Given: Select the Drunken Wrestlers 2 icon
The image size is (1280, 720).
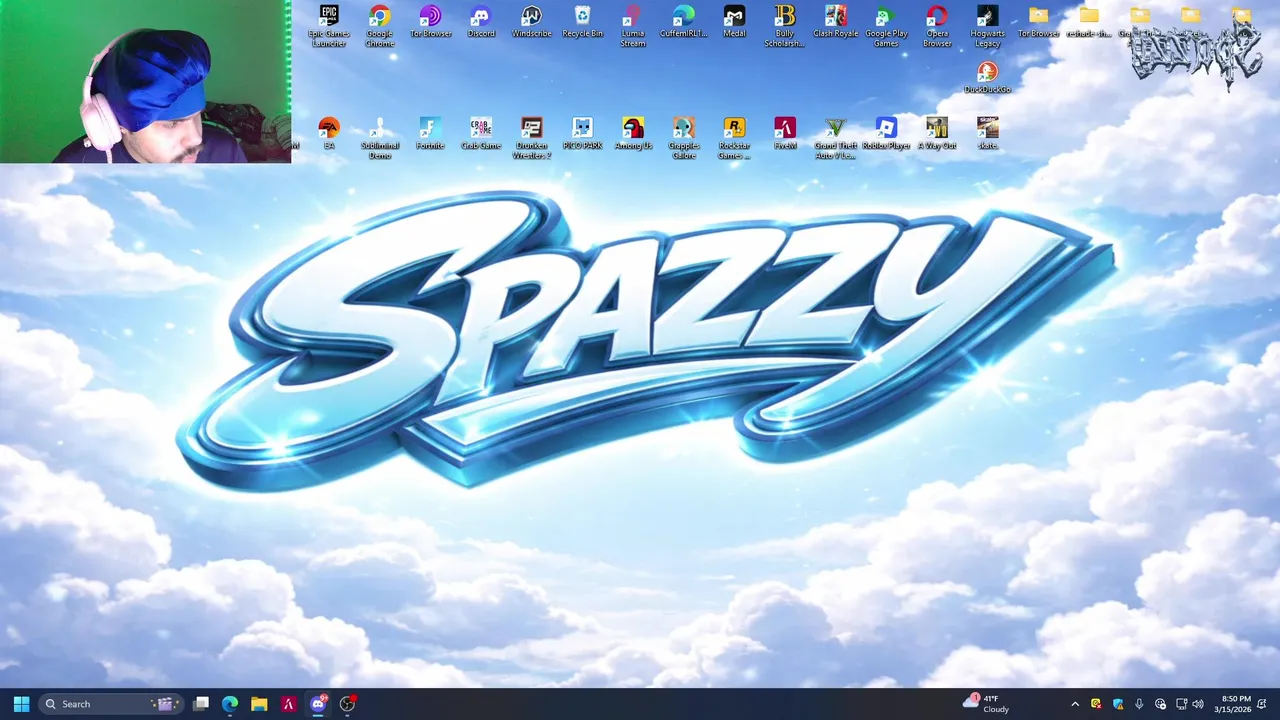Looking at the screenshot, I should tap(531, 138).
